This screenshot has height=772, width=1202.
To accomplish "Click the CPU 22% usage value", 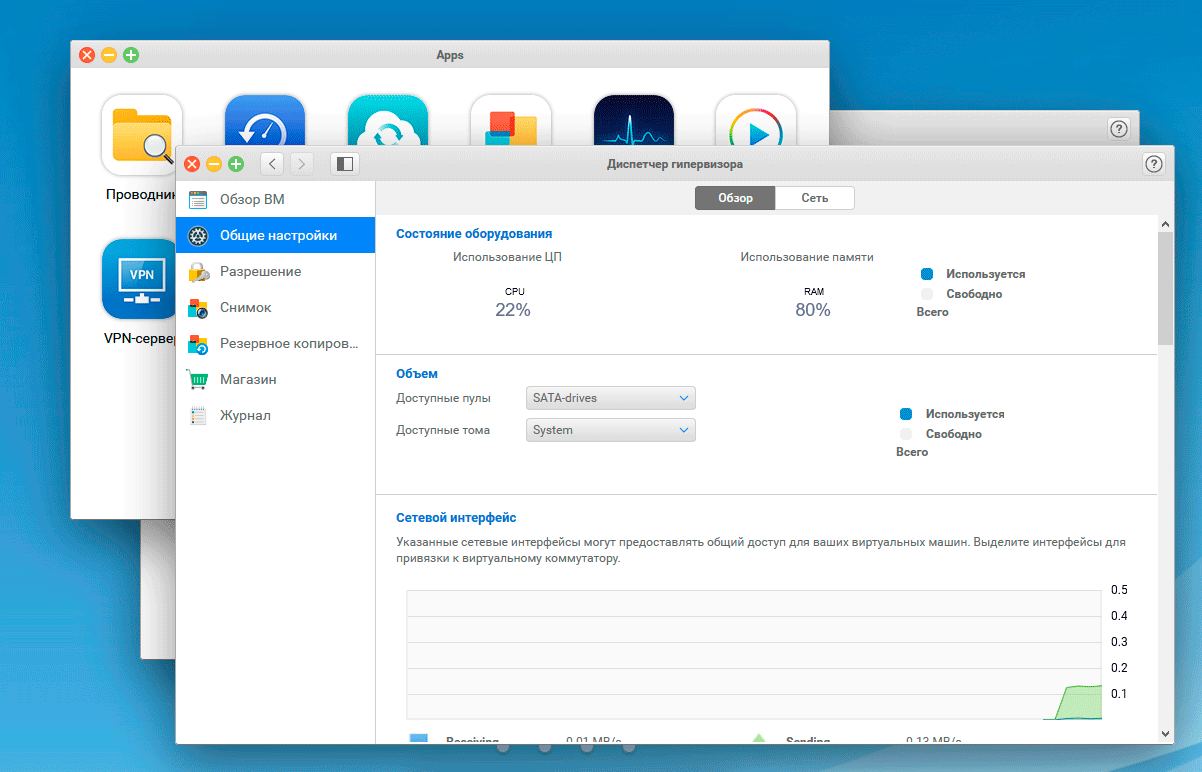I will tap(513, 310).
